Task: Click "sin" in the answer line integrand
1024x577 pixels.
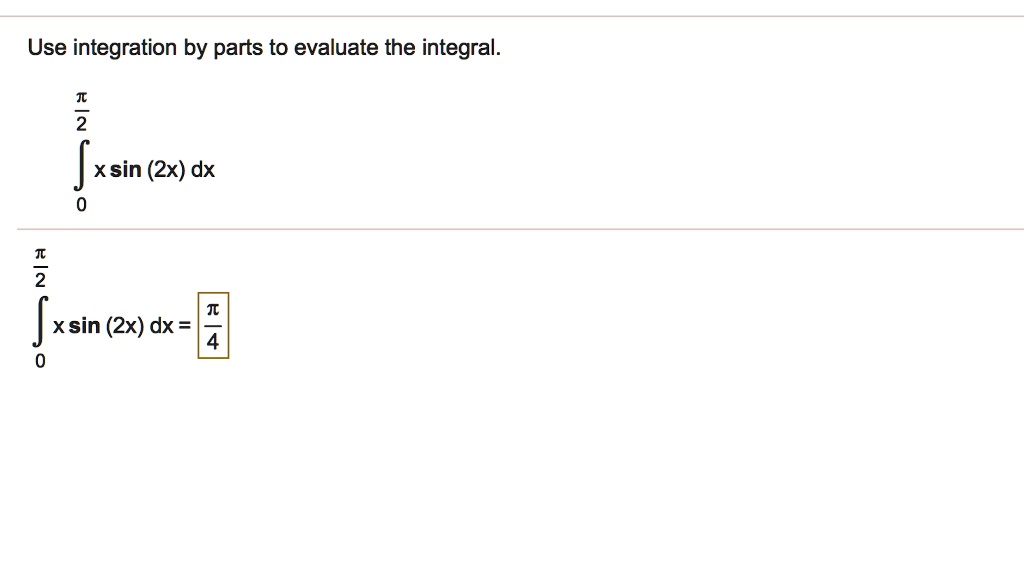Action: tap(84, 326)
